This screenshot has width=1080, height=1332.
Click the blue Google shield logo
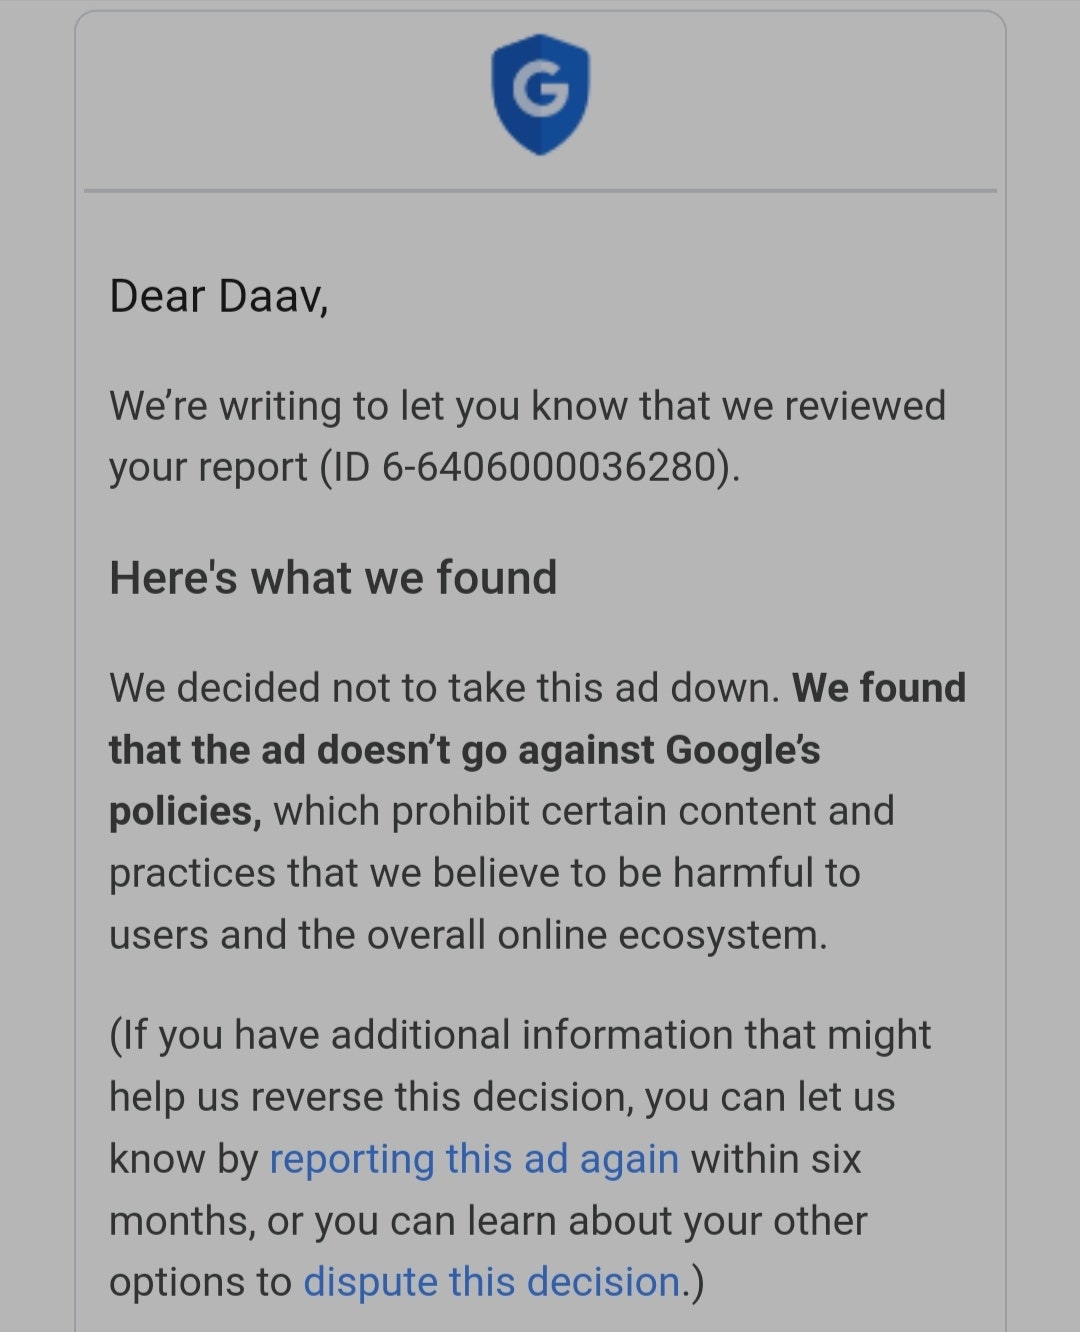pyautogui.click(x=540, y=93)
